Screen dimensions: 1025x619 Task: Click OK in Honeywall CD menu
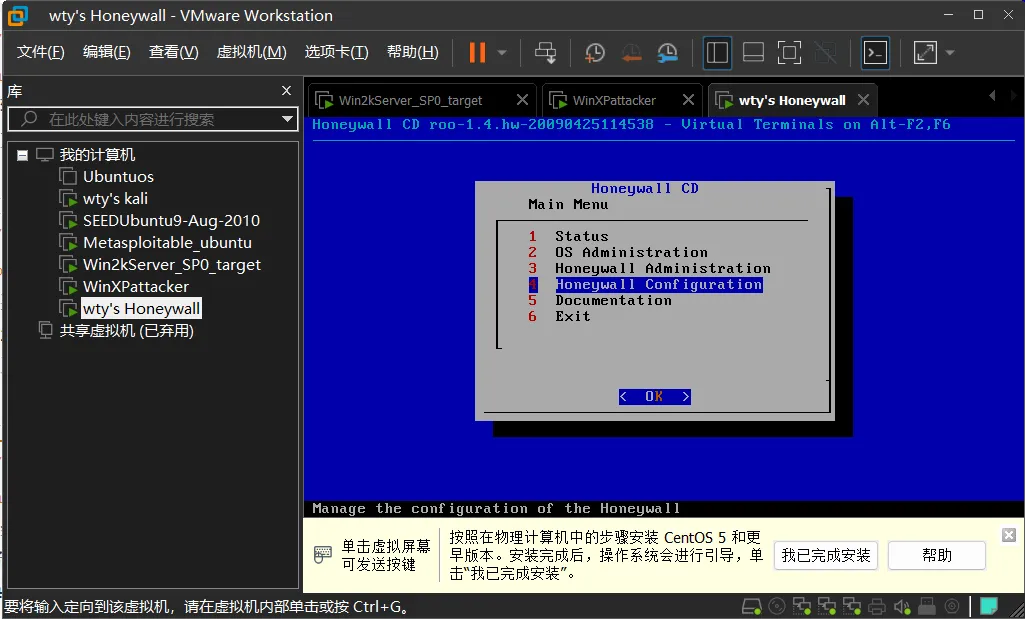[654, 397]
